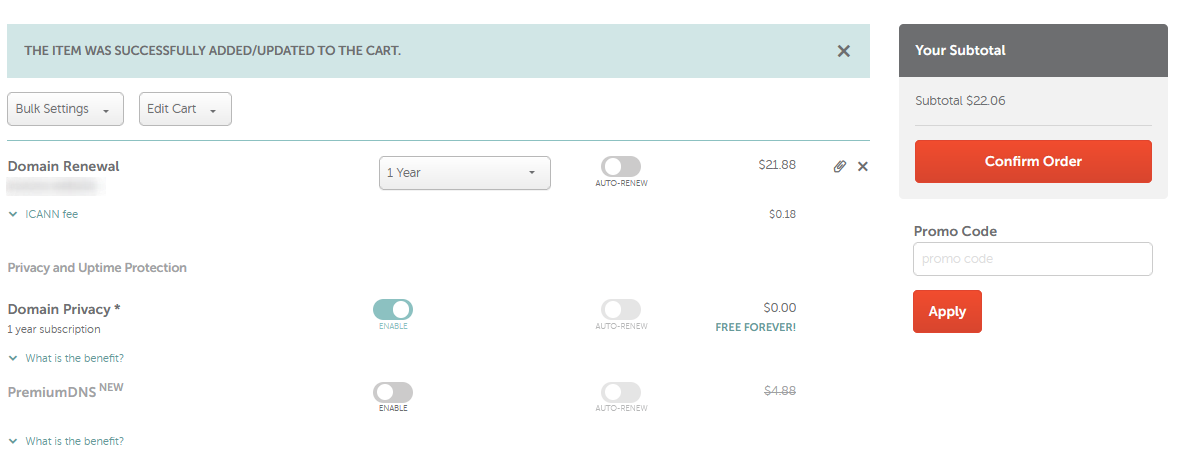Click the ICANN fee chevron icon
The image size is (1182, 470).
[x=13, y=214]
